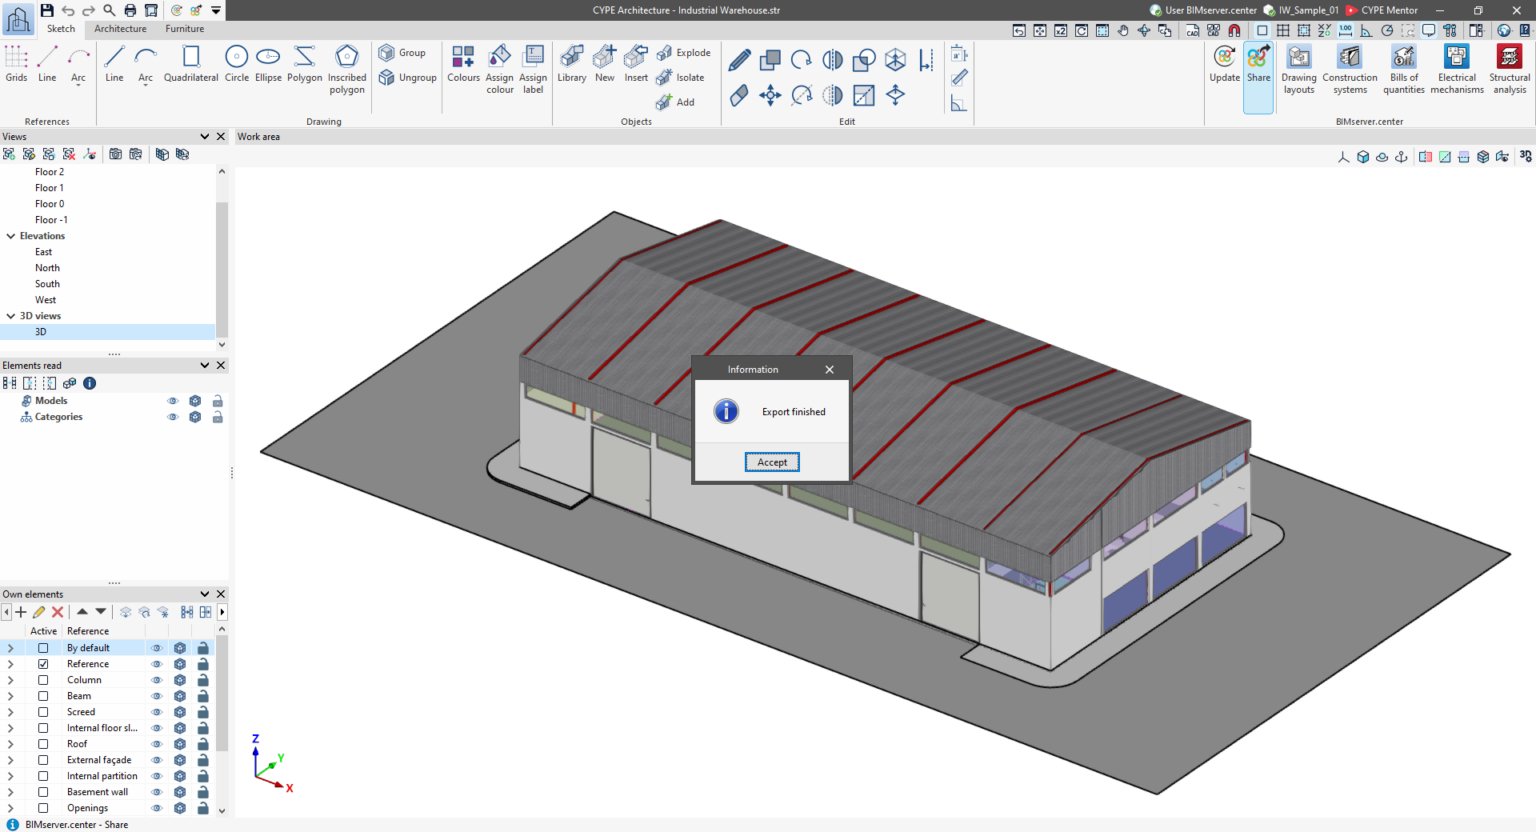Check the Column Active checkbox

[x=43, y=680]
